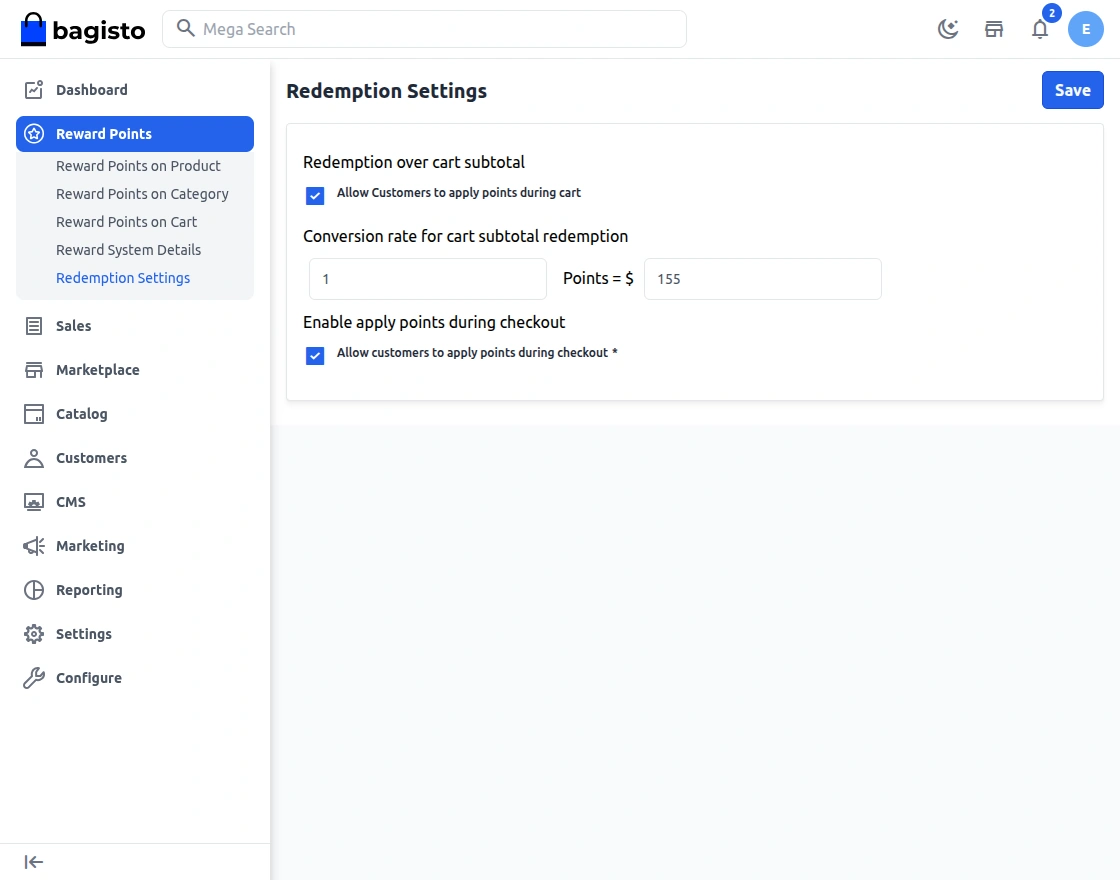Open the Reward Points menu
The image size is (1120, 880).
[x=135, y=134]
